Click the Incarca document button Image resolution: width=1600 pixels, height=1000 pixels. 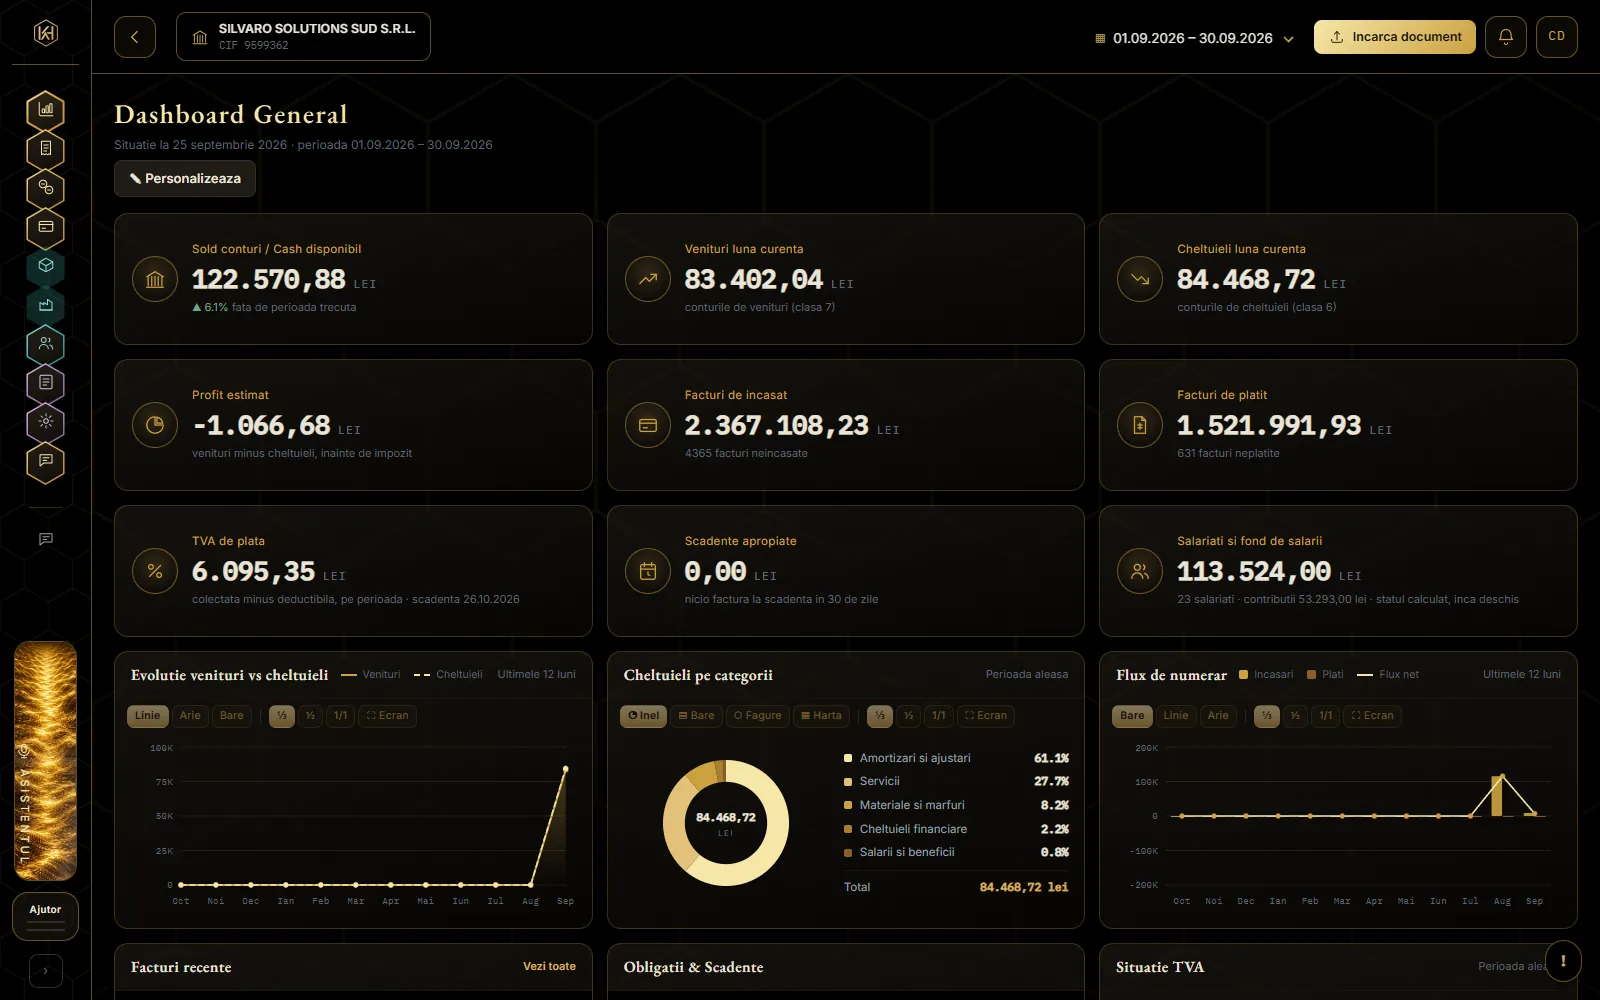click(1395, 37)
